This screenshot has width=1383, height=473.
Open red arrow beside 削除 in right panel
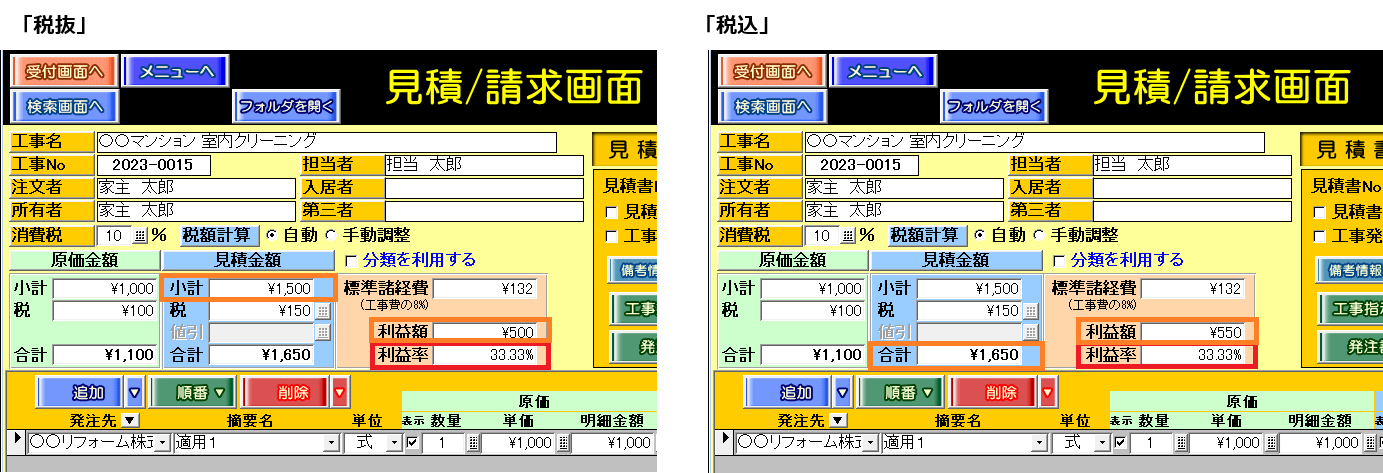pos(1049,391)
